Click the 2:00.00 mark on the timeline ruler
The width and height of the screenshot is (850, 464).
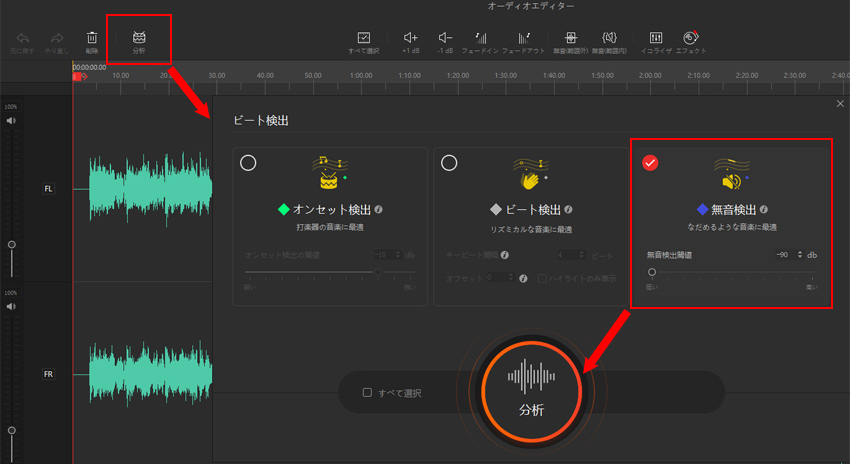pos(650,75)
